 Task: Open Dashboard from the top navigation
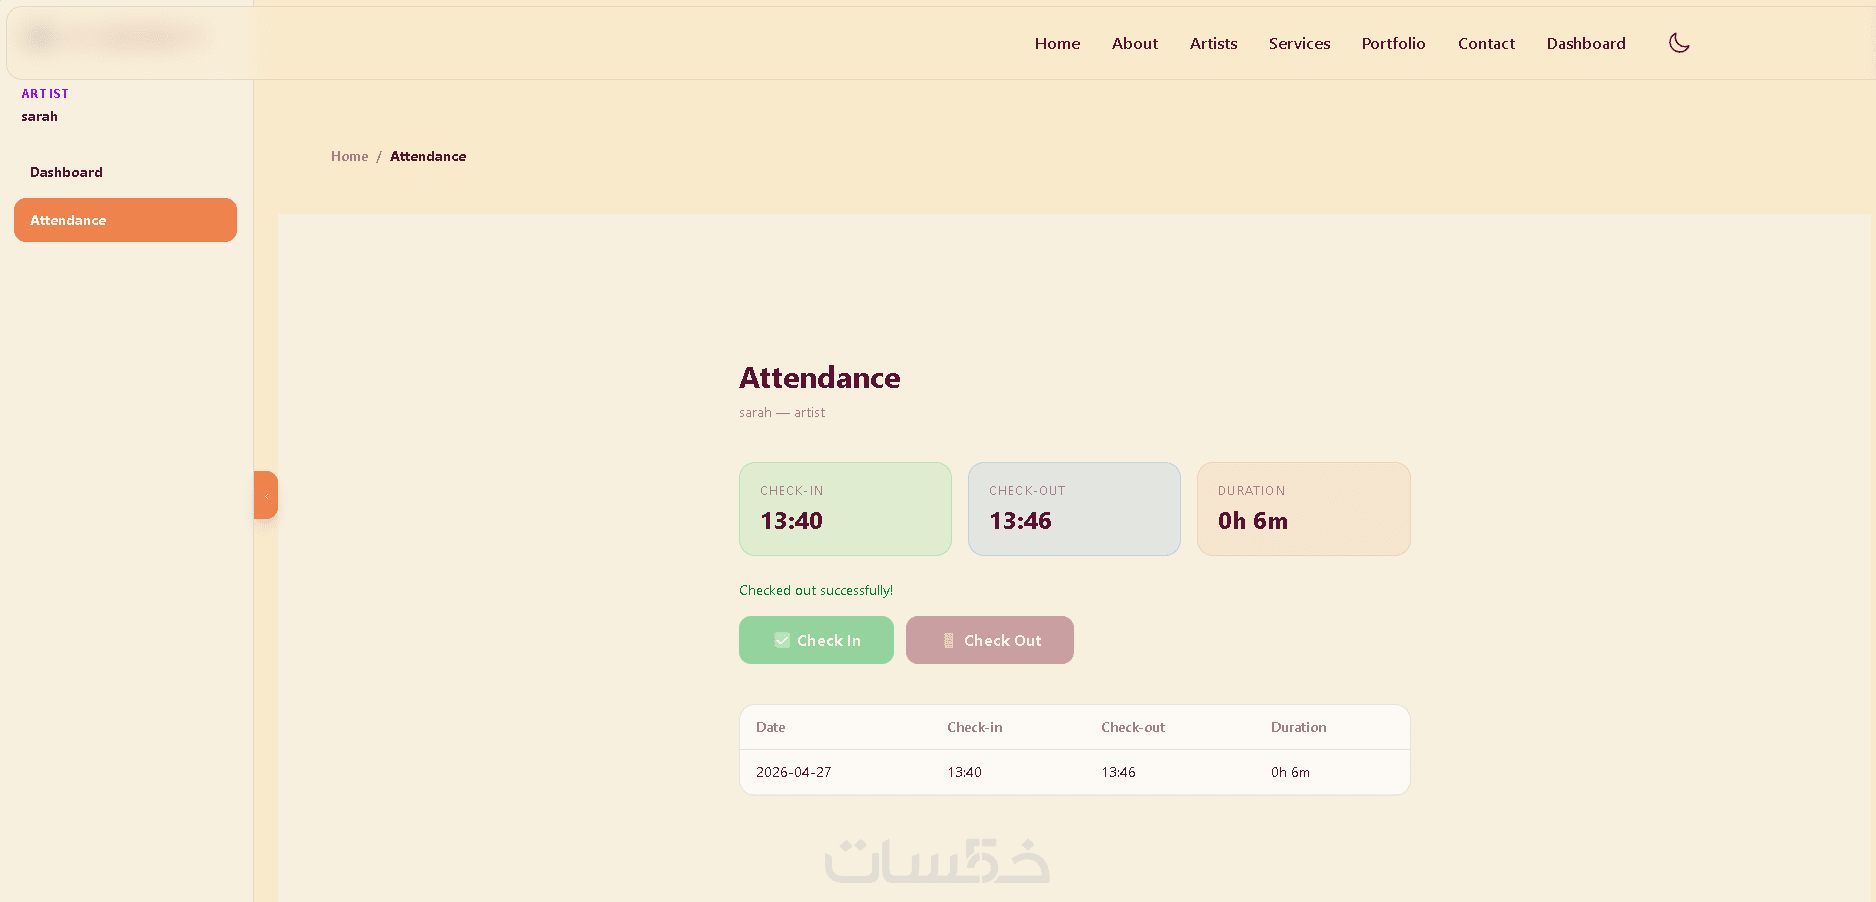pos(1586,43)
